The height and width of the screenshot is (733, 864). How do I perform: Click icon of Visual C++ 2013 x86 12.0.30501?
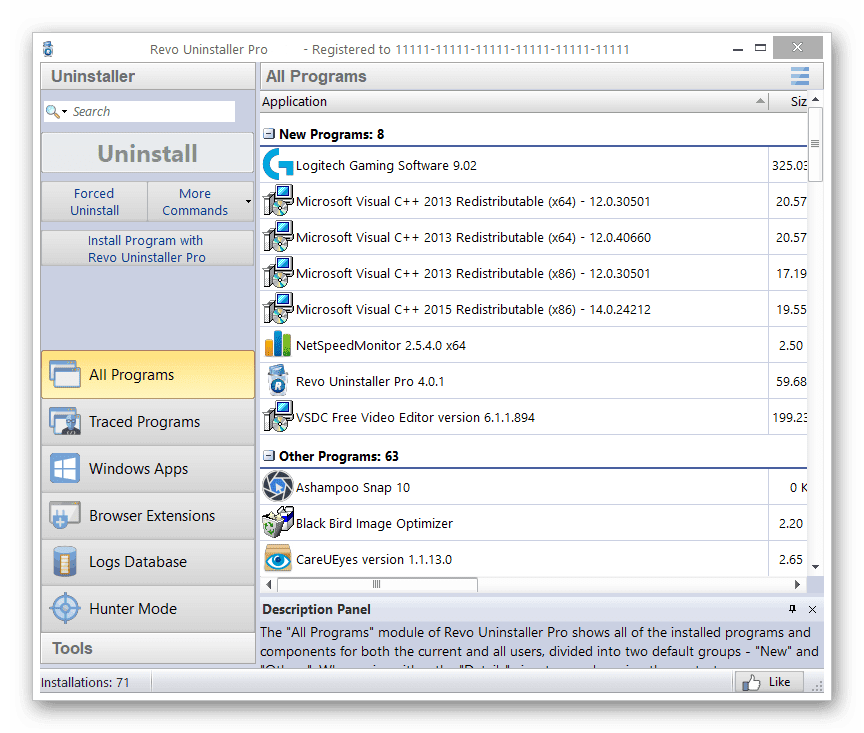coord(278,272)
